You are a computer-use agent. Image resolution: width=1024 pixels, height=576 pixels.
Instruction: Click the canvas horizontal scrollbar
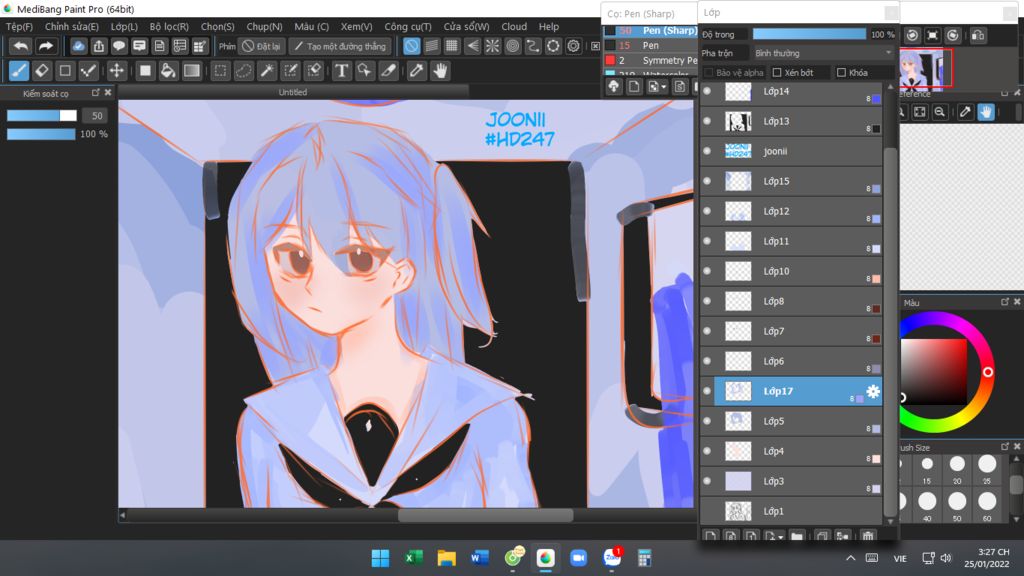486,515
